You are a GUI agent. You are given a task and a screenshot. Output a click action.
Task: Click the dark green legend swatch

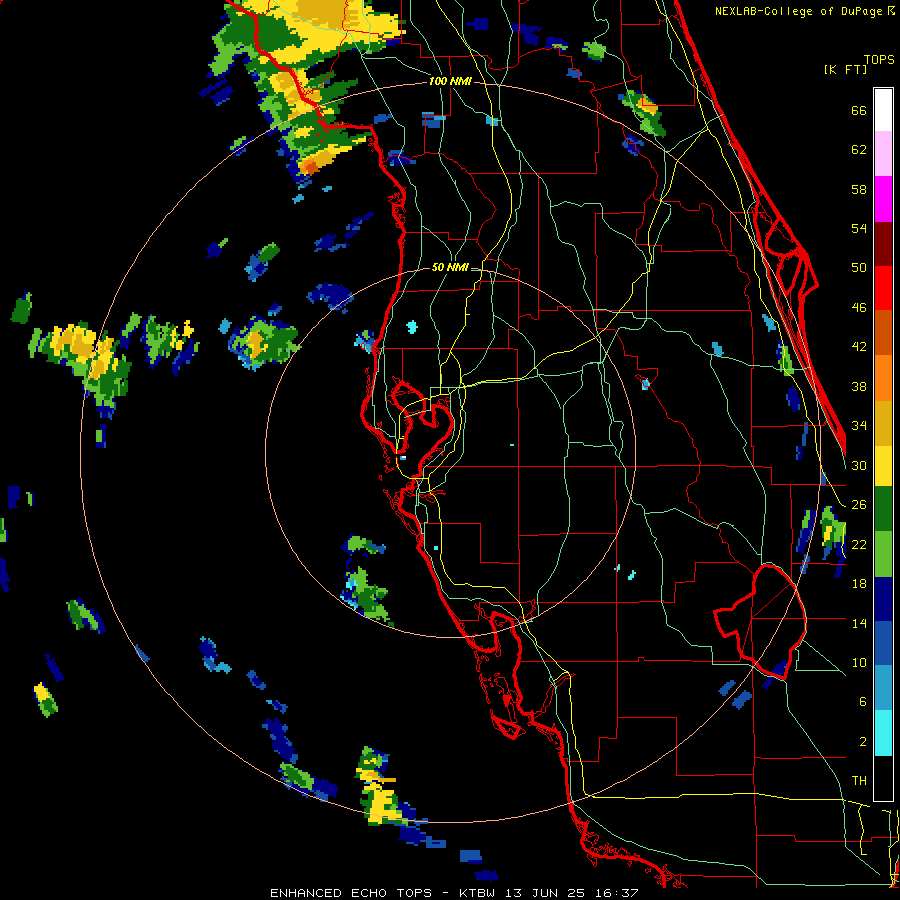[883, 509]
